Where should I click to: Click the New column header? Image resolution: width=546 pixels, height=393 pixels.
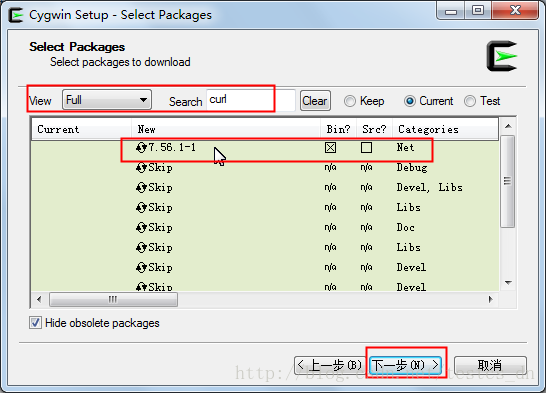point(226,129)
